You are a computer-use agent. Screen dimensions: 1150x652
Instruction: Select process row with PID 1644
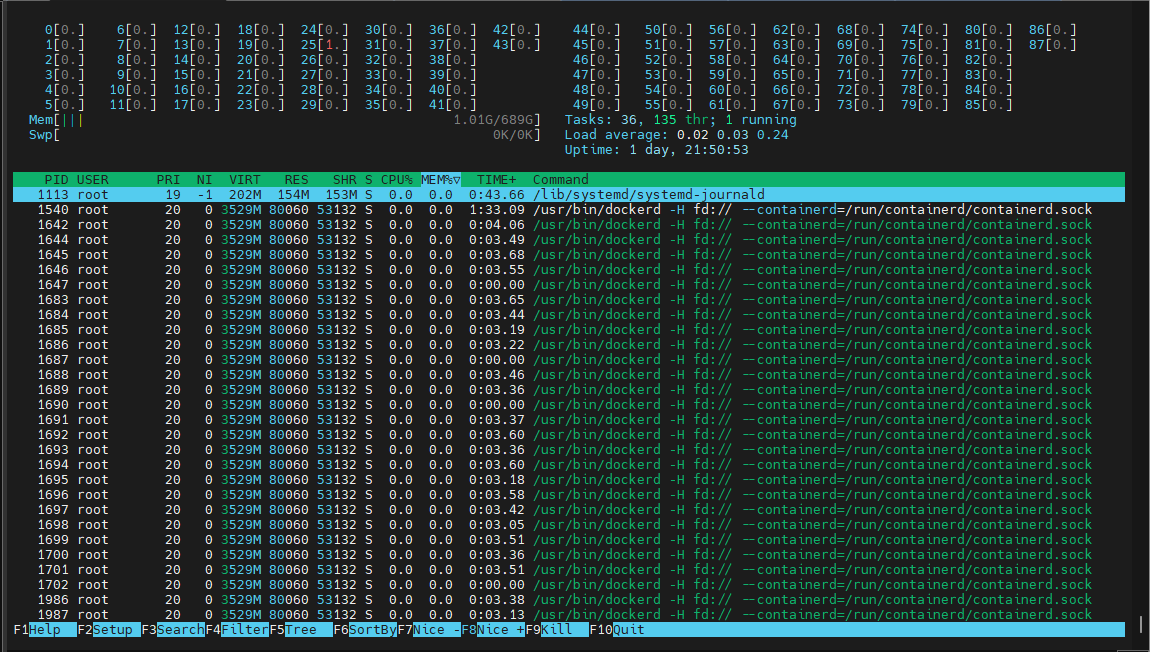click(568, 240)
